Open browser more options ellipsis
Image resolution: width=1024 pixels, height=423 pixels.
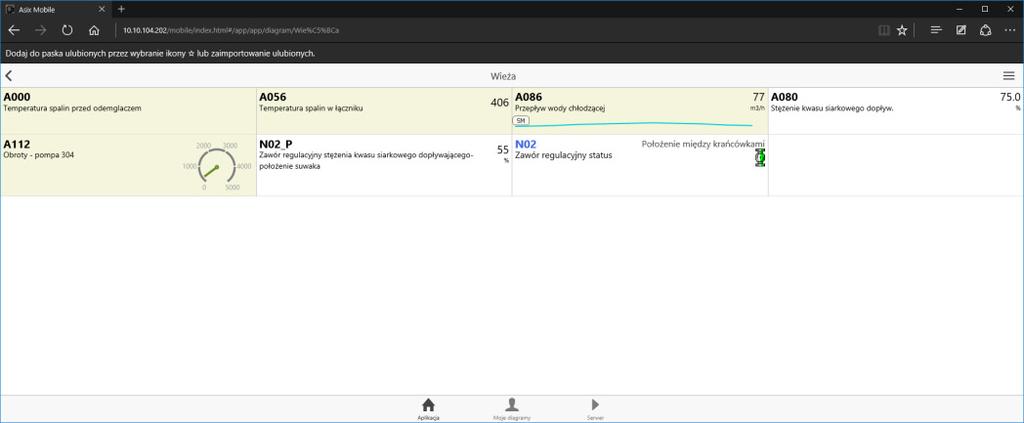pos(1010,30)
